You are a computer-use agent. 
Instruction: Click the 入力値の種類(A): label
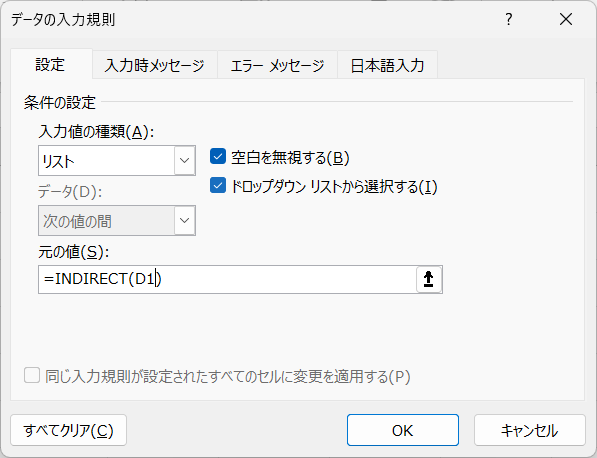[96, 132]
